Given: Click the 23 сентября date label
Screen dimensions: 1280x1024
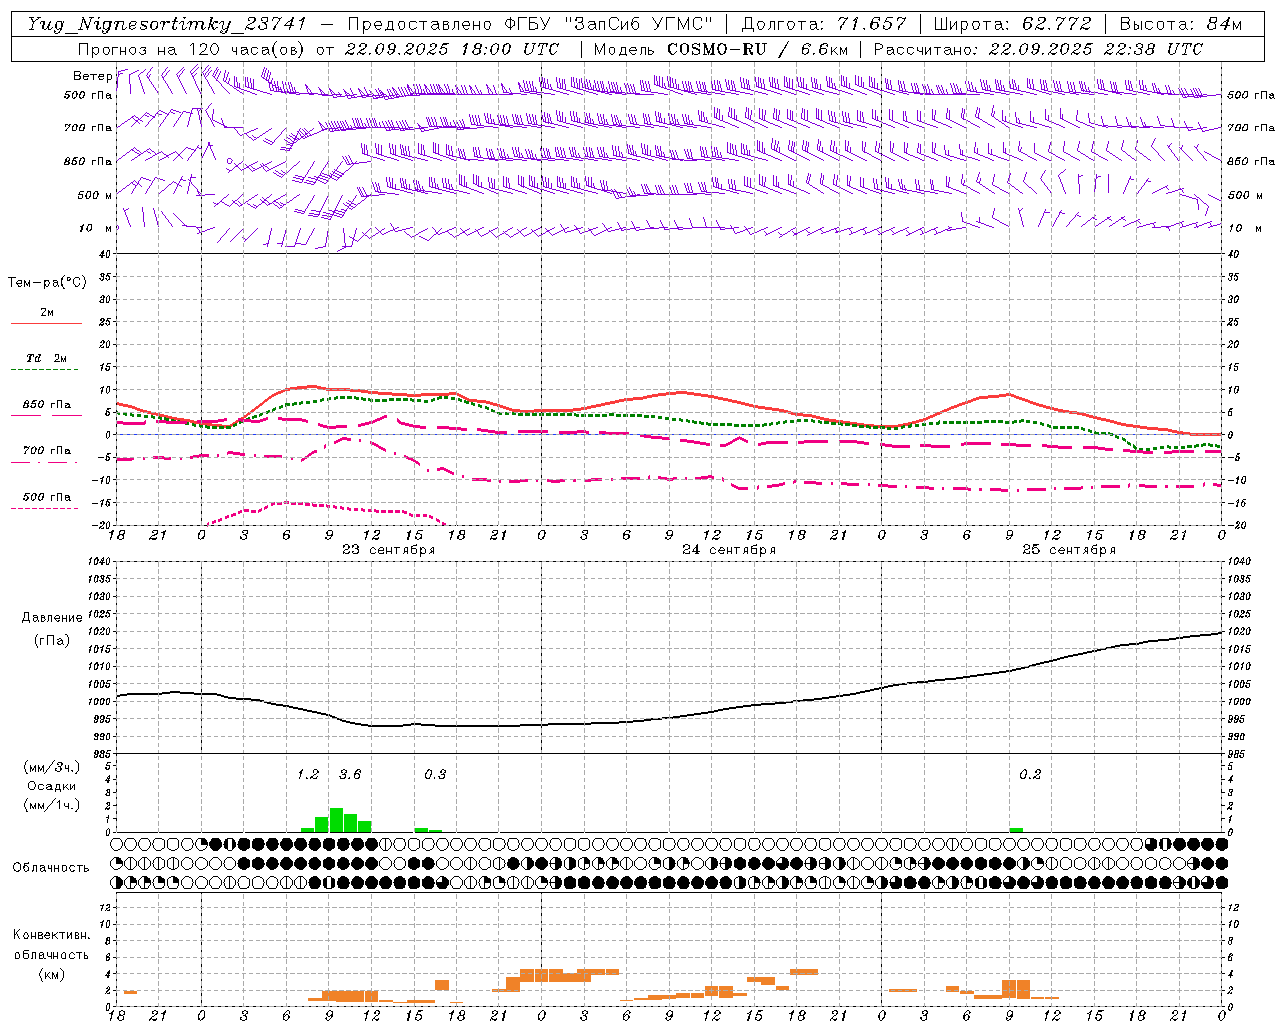Looking at the screenshot, I should coord(389,550).
